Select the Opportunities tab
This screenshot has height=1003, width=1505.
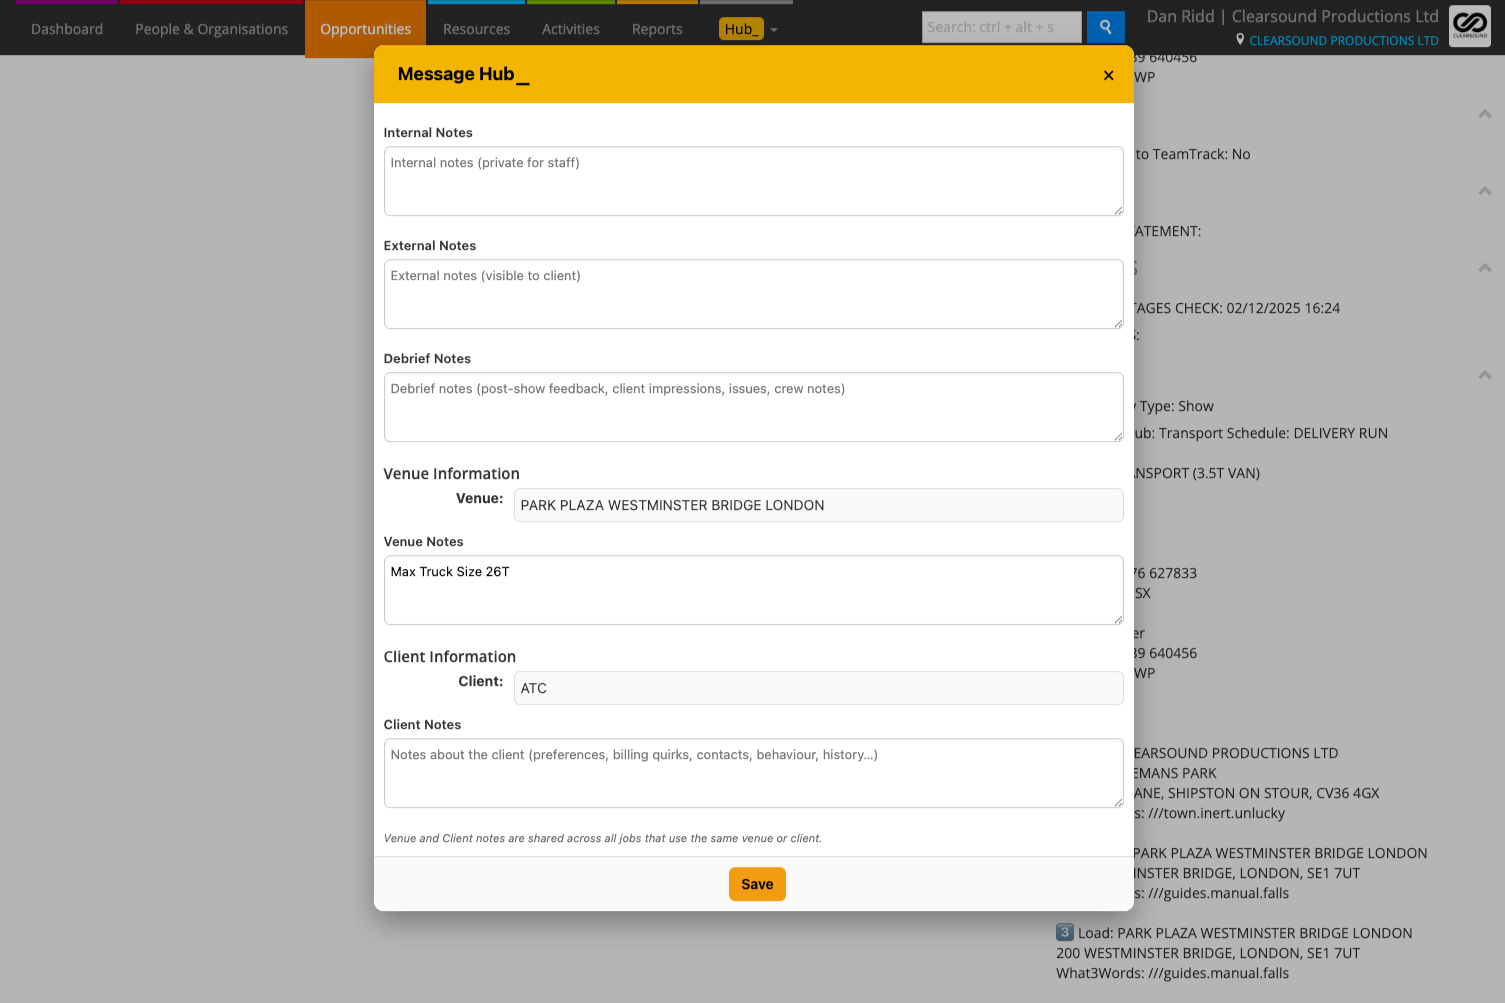click(x=365, y=28)
